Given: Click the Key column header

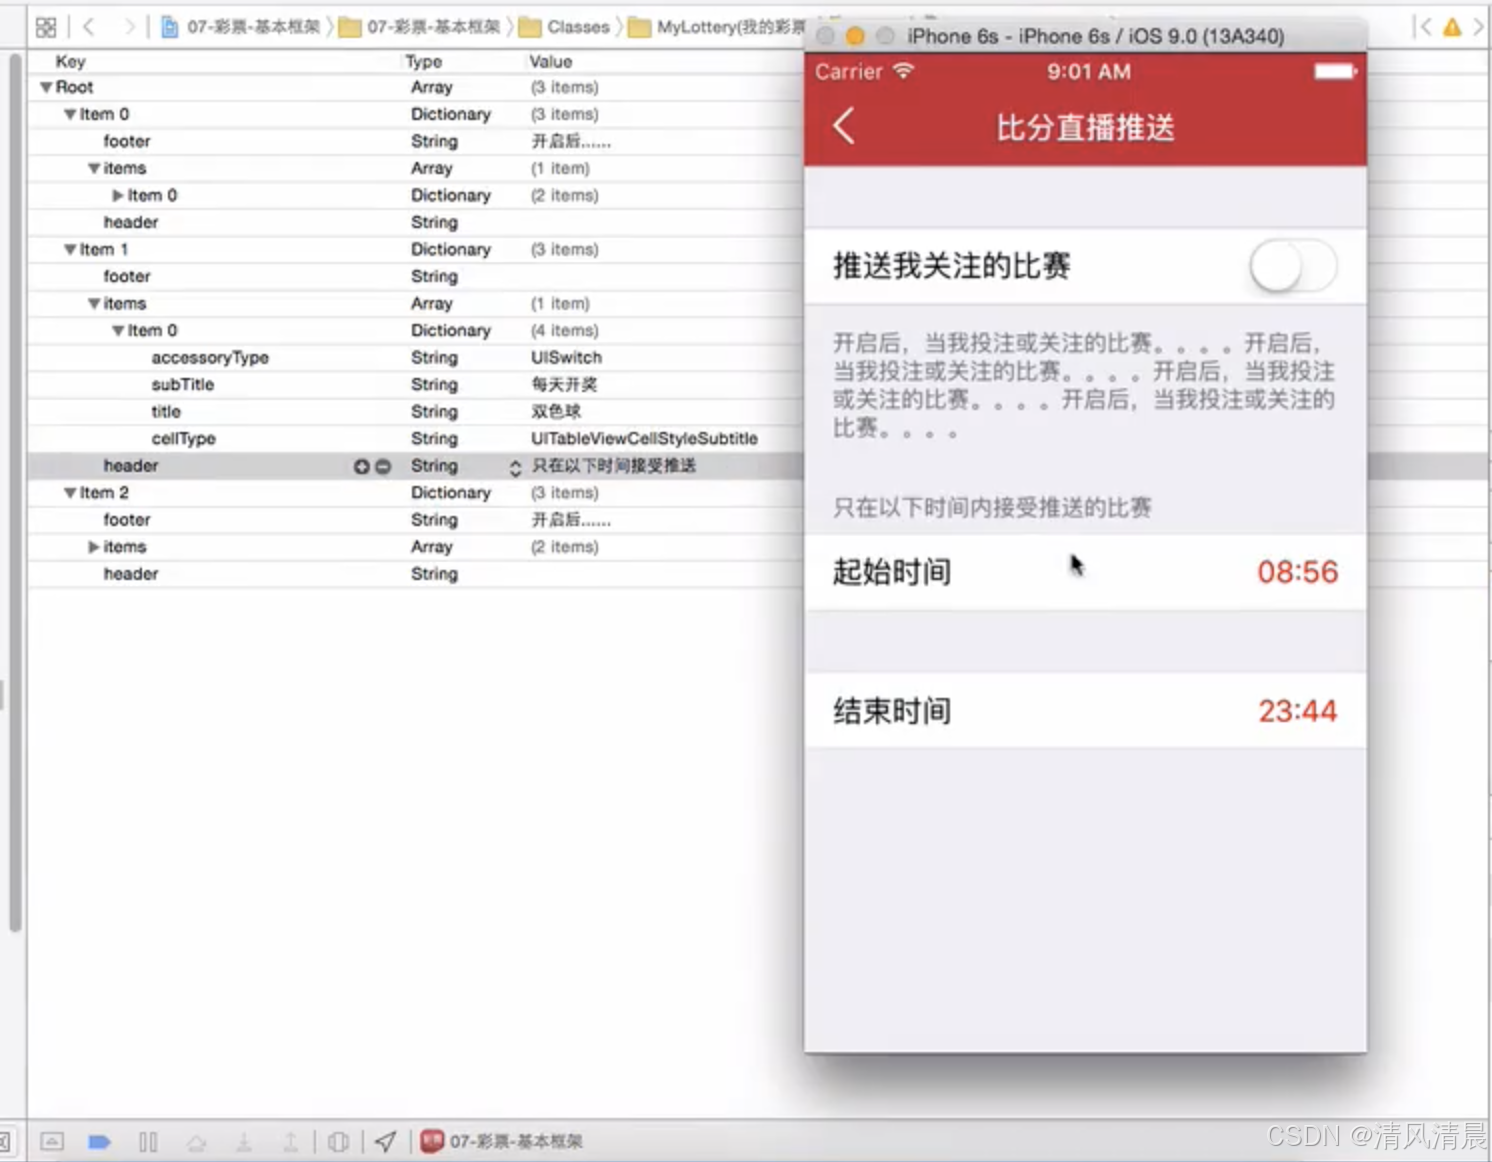Looking at the screenshot, I should [x=70, y=61].
